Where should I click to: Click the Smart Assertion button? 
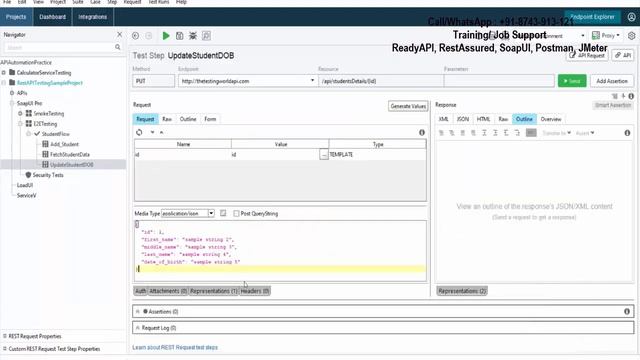tap(613, 105)
